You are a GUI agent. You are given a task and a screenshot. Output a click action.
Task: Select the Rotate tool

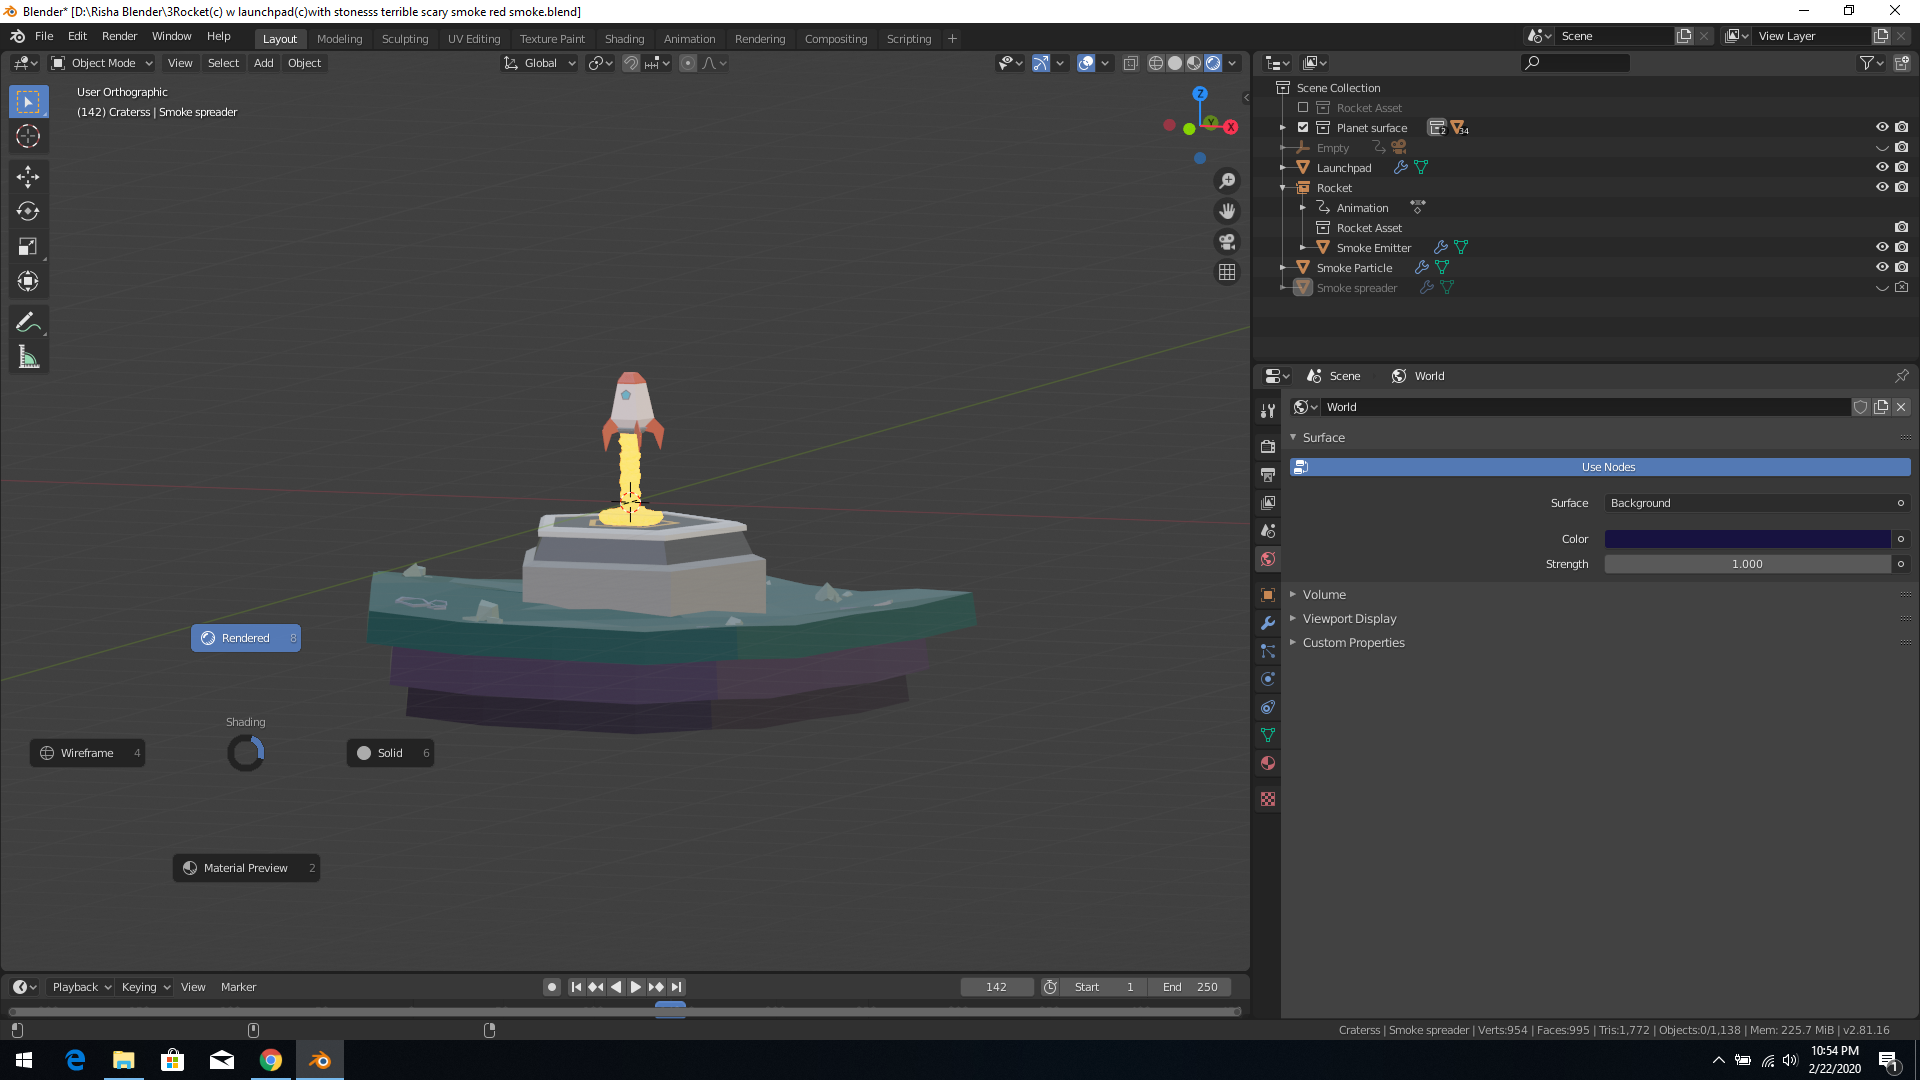click(28, 212)
